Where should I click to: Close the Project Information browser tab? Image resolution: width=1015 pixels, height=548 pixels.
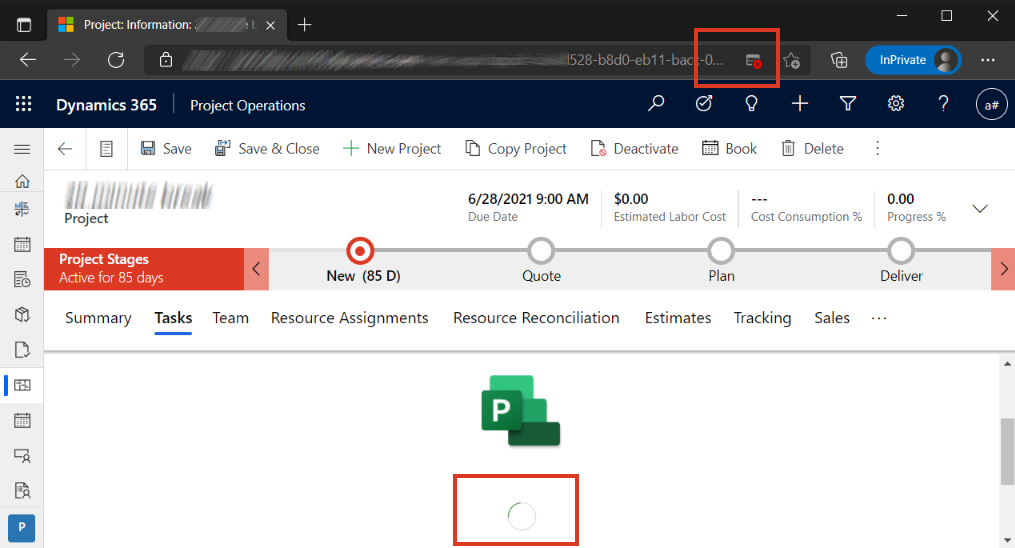(x=271, y=25)
